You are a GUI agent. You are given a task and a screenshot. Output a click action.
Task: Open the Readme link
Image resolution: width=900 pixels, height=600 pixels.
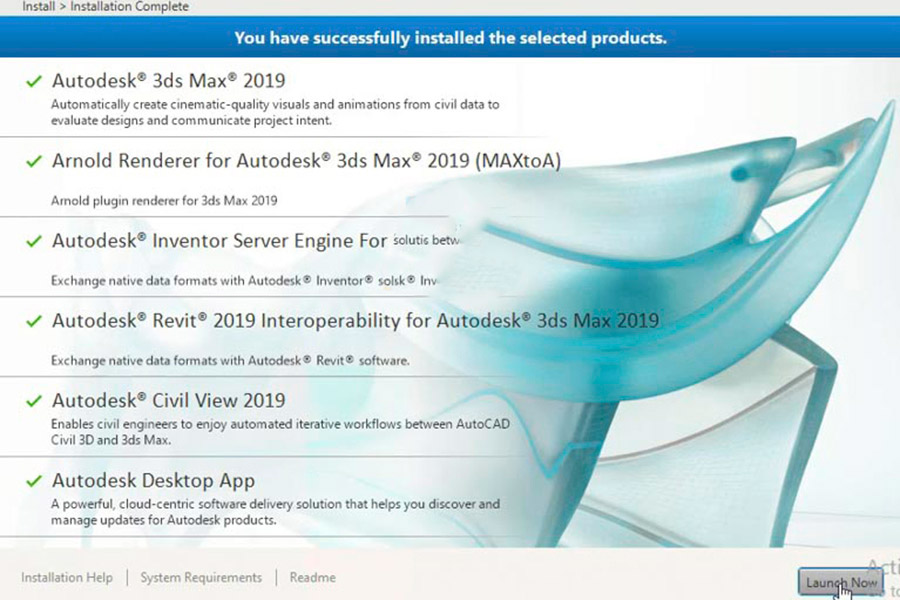(312, 578)
